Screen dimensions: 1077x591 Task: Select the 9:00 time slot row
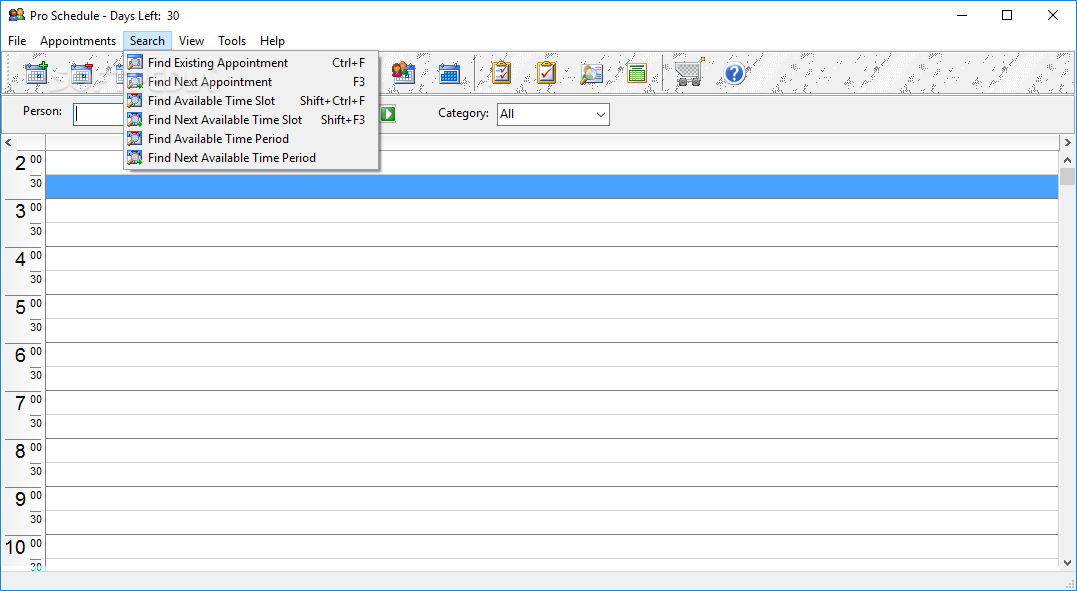(x=552, y=498)
